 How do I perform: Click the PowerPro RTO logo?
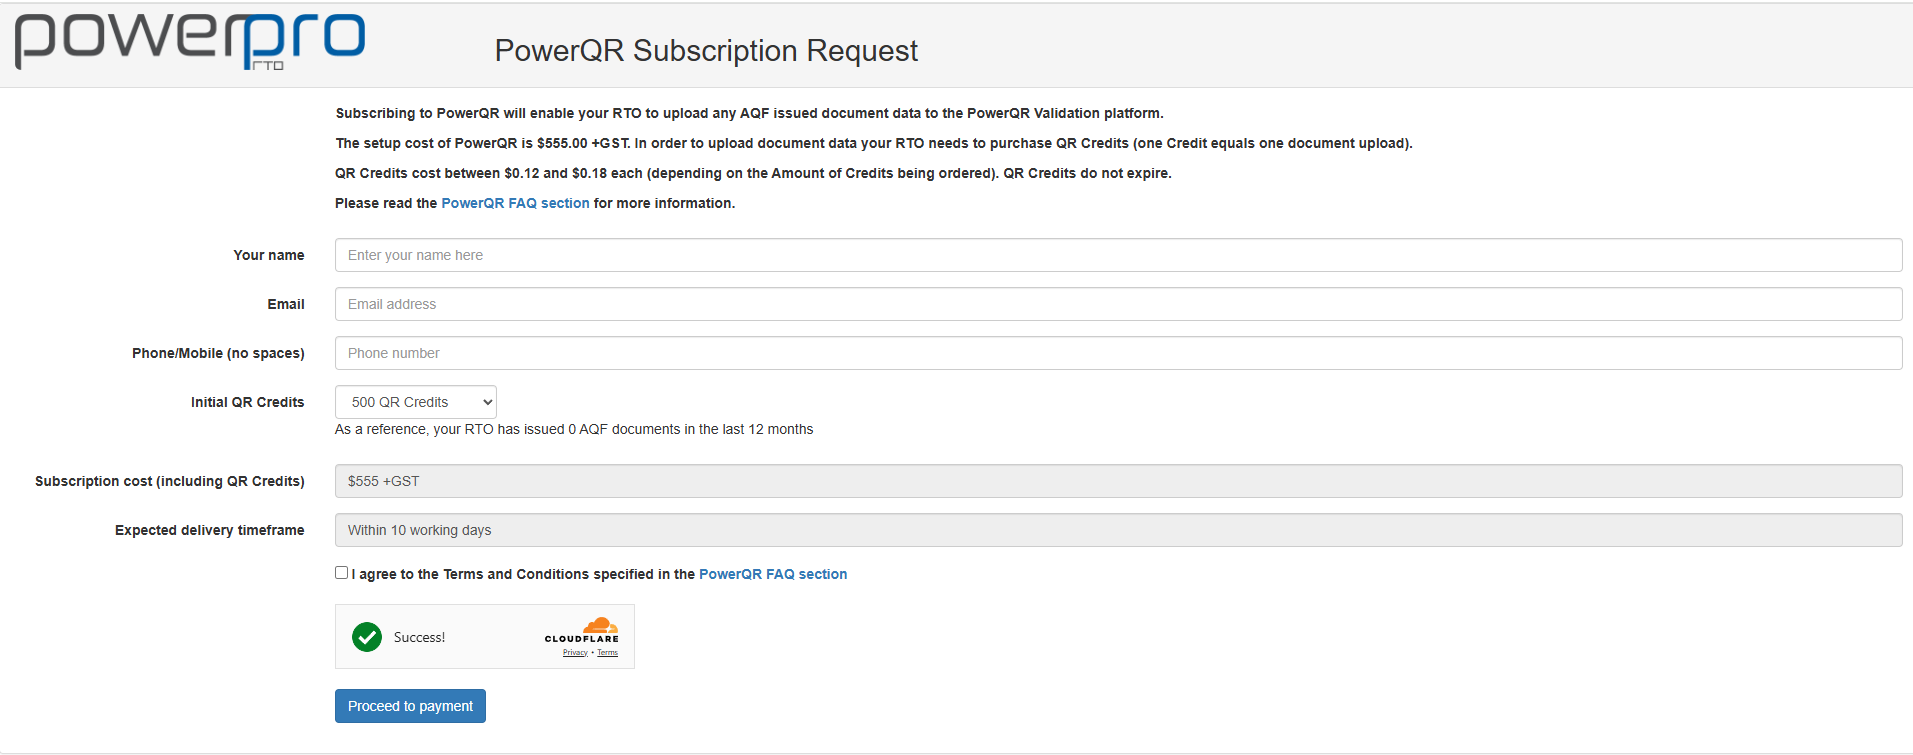pyautogui.click(x=190, y=42)
